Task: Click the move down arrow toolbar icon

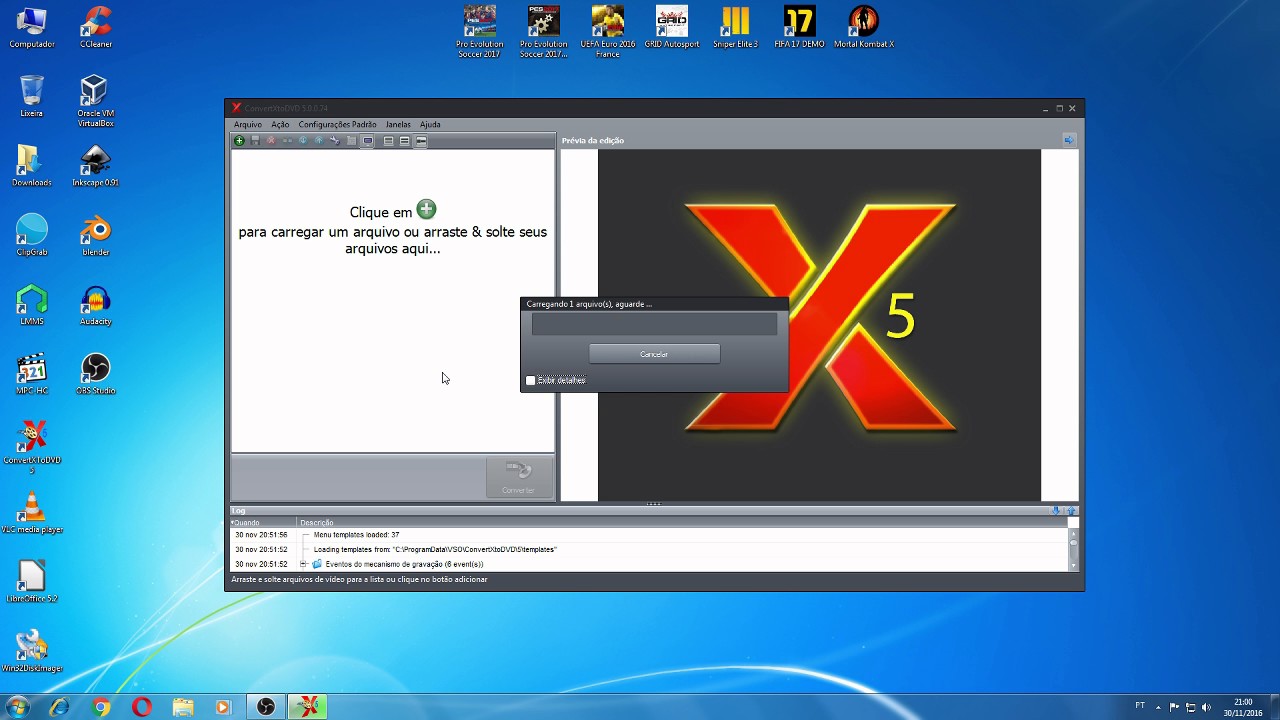Action: click(x=303, y=141)
